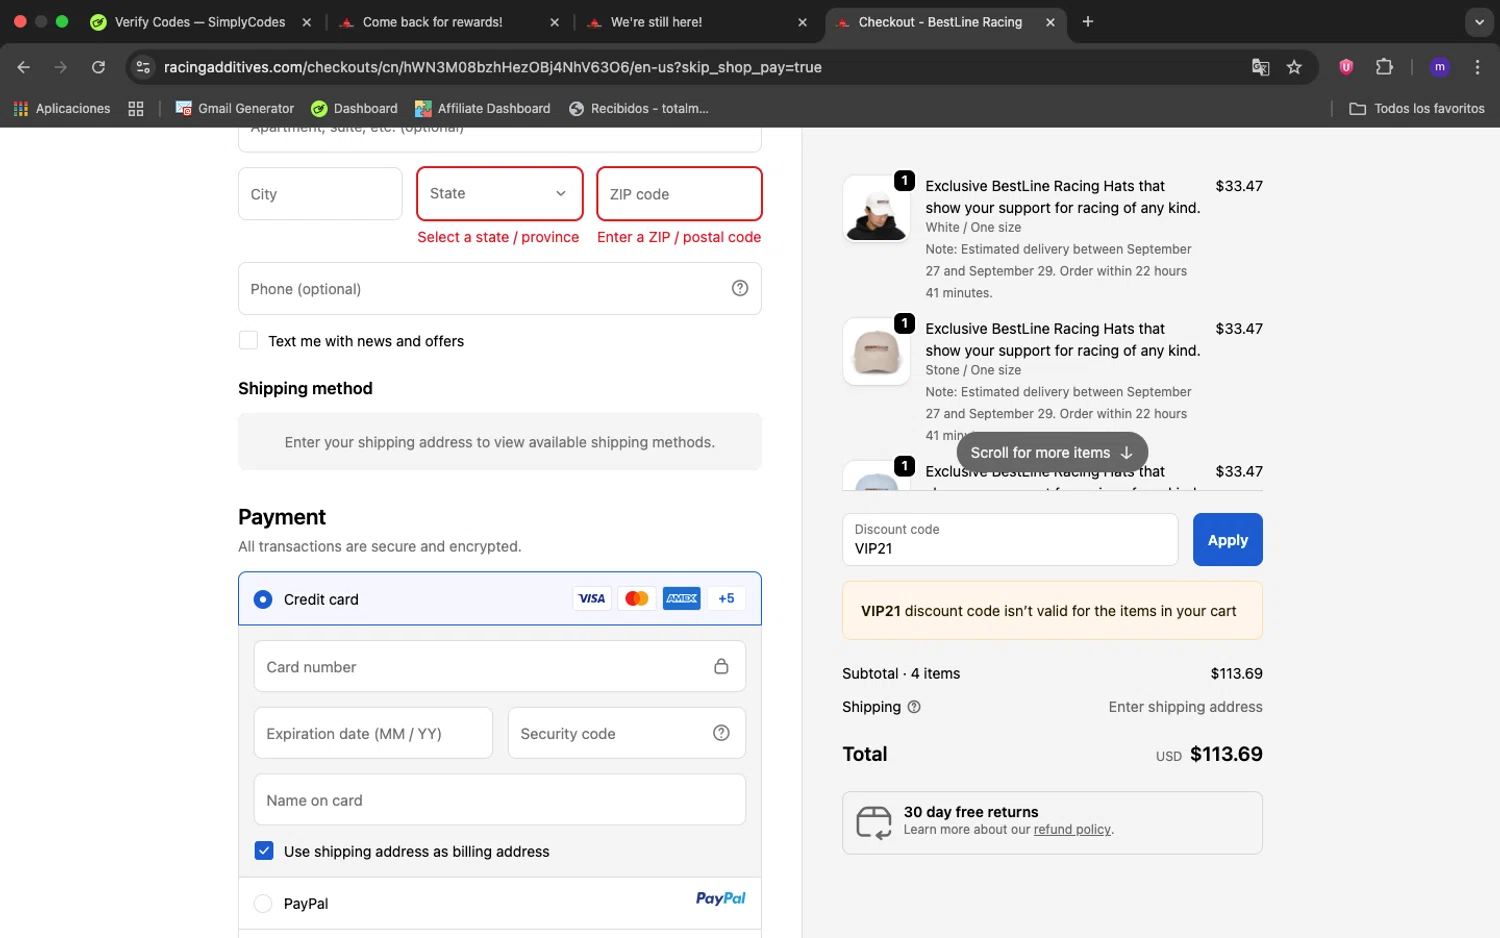This screenshot has width=1500, height=938.
Task: Show the +5 more card types
Action: (x=726, y=598)
